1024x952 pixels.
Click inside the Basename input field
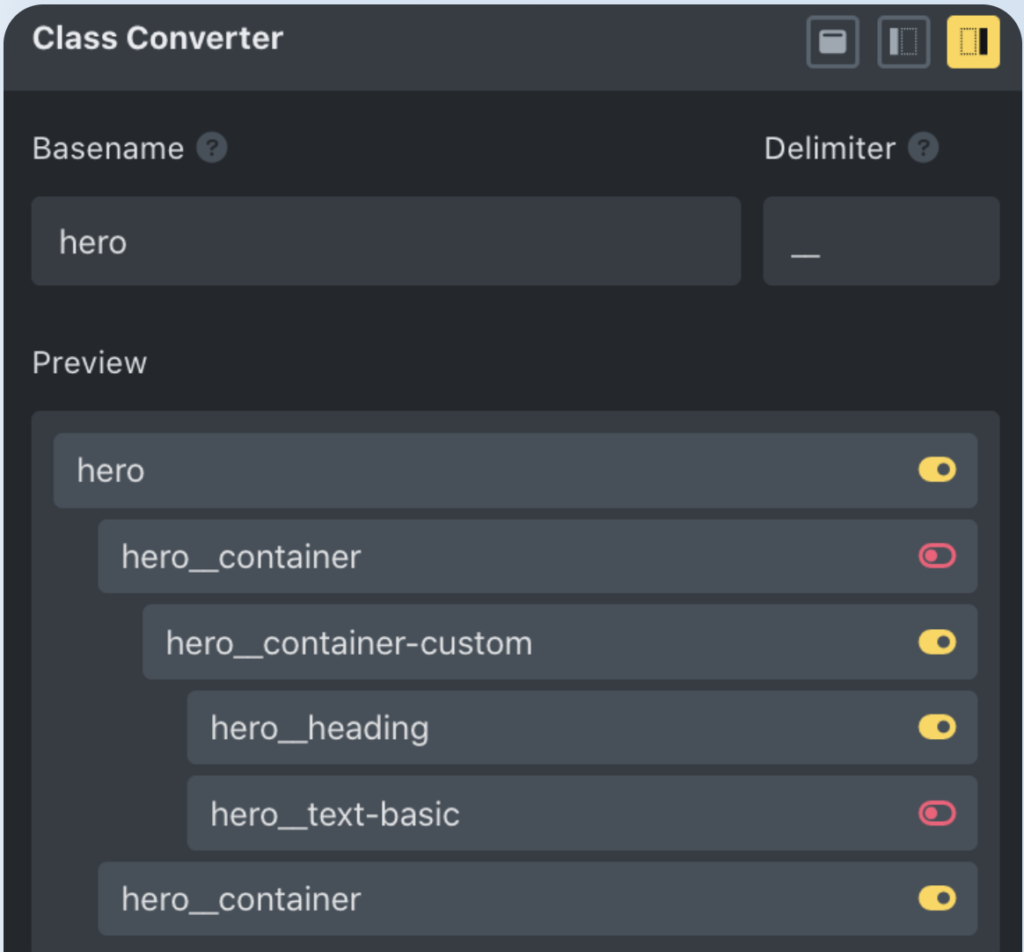385,241
